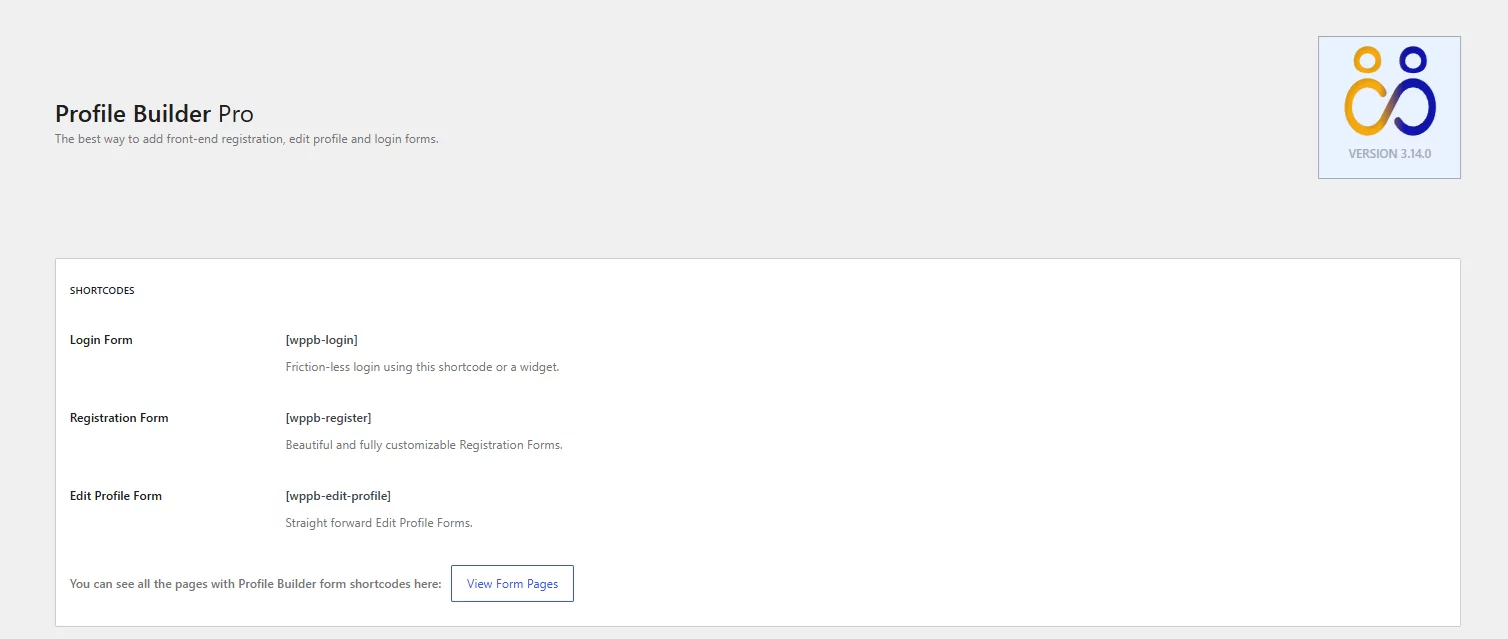Select the [wppb-login] shortcode text

click(321, 340)
